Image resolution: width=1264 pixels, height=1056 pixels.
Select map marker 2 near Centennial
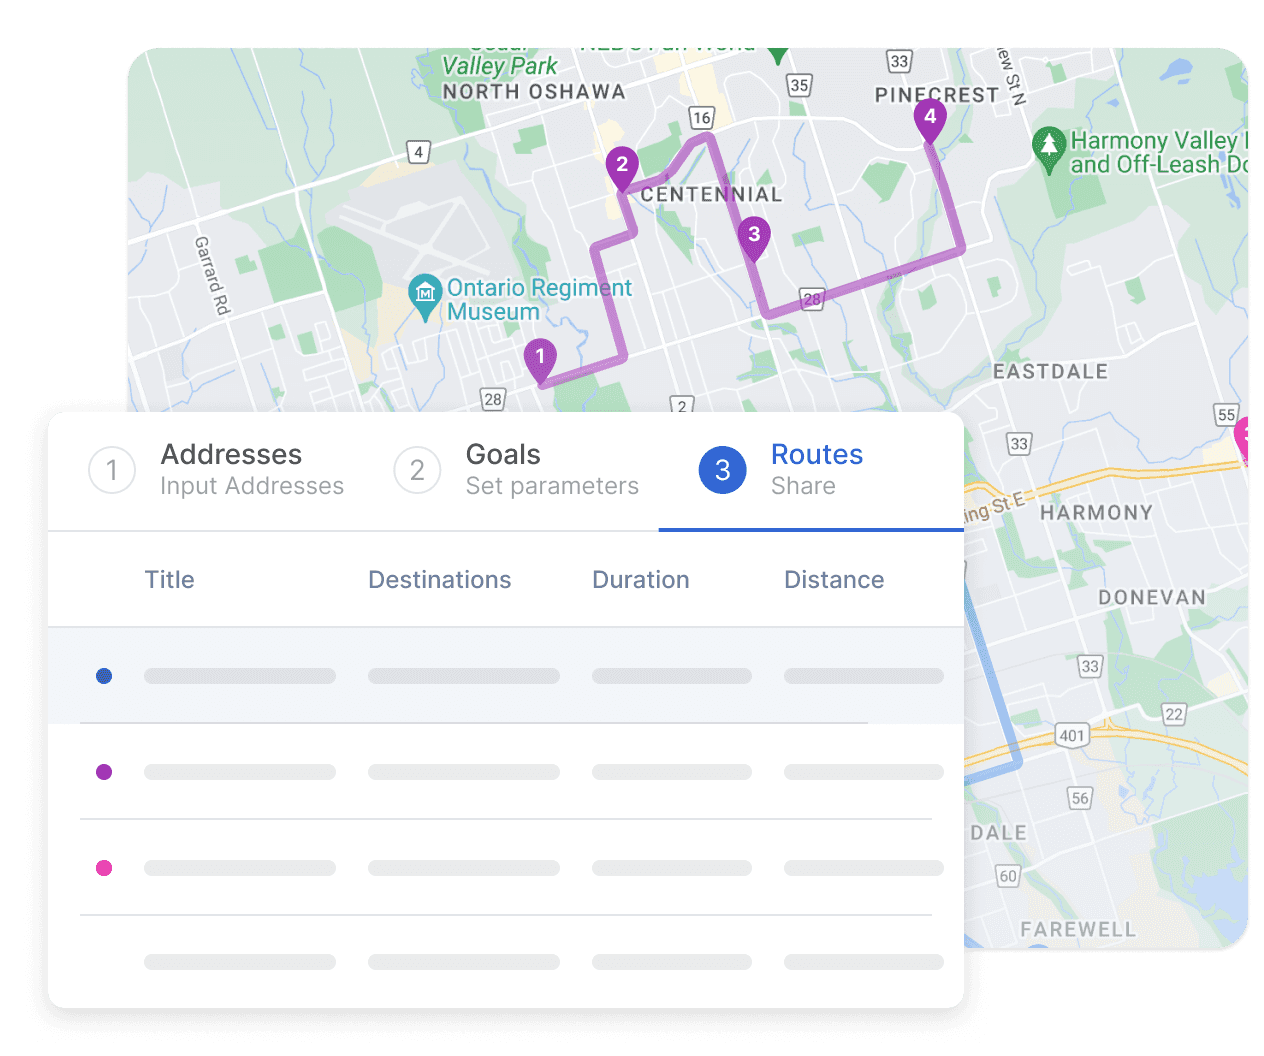[x=623, y=162]
